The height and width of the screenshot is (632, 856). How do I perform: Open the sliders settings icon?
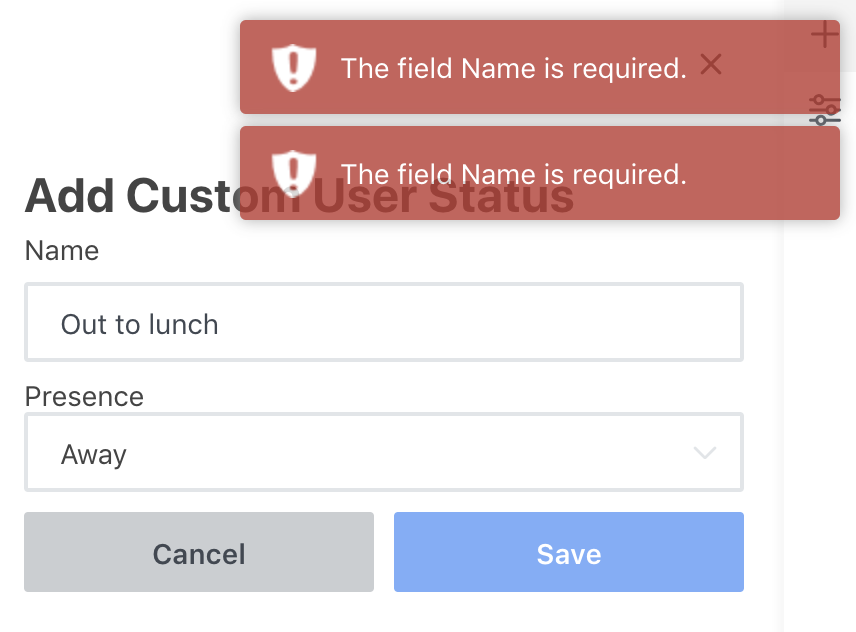point(825,110)
